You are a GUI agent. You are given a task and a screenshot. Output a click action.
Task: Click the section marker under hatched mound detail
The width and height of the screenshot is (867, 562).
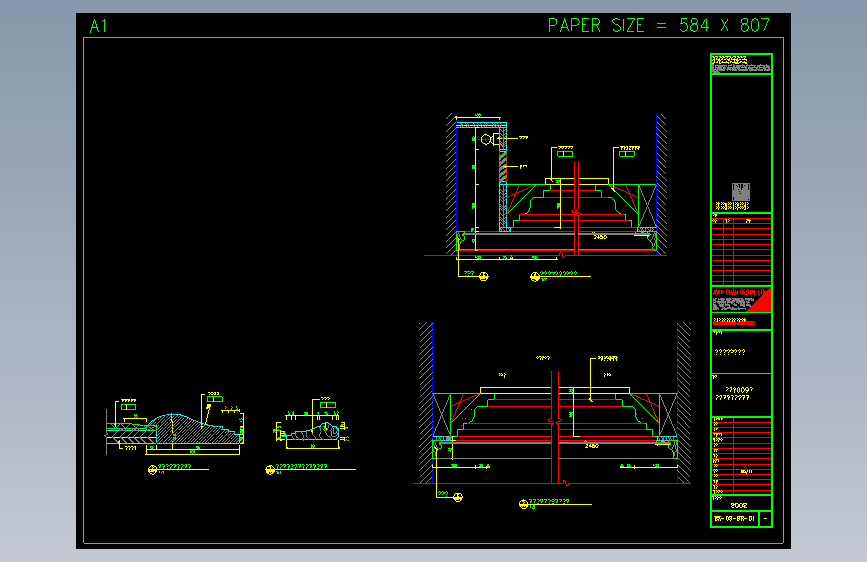pos(153,470)
